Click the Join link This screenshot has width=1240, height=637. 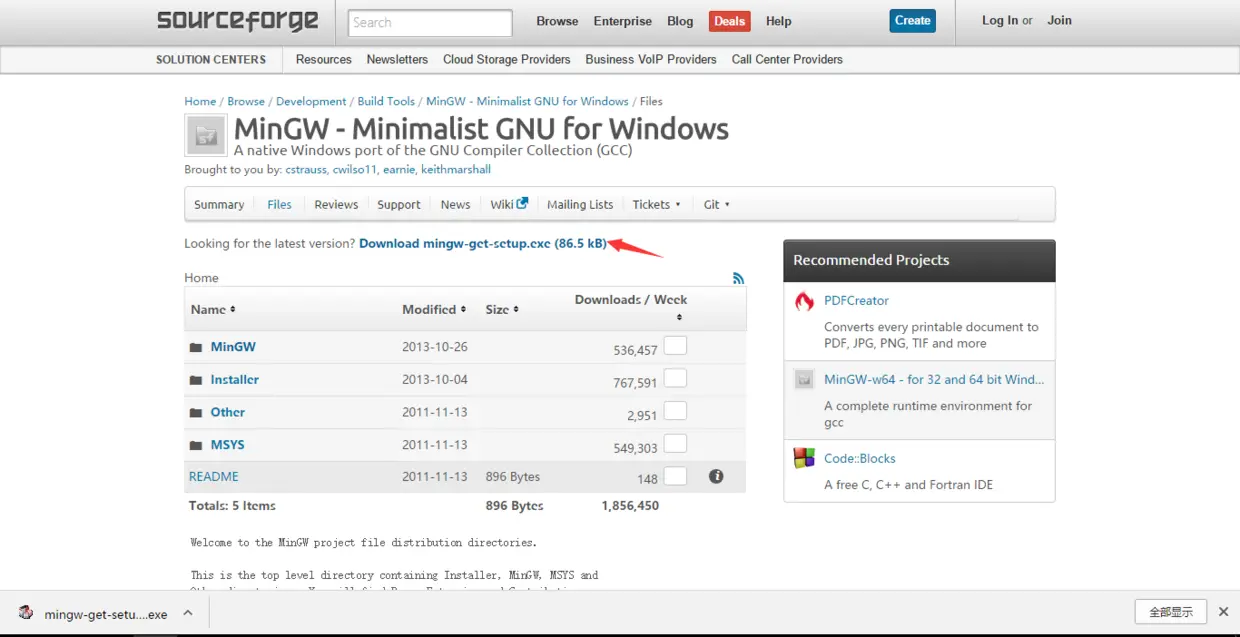pyautogui.click(x=1059, y=20)
